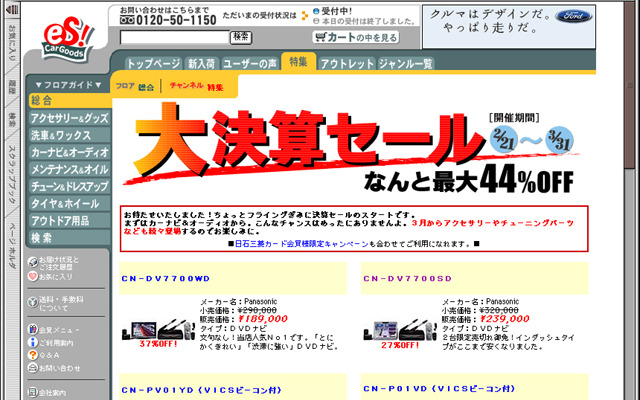
Task: Click the Ford logo in the banner ad
Action: (573, 16)
